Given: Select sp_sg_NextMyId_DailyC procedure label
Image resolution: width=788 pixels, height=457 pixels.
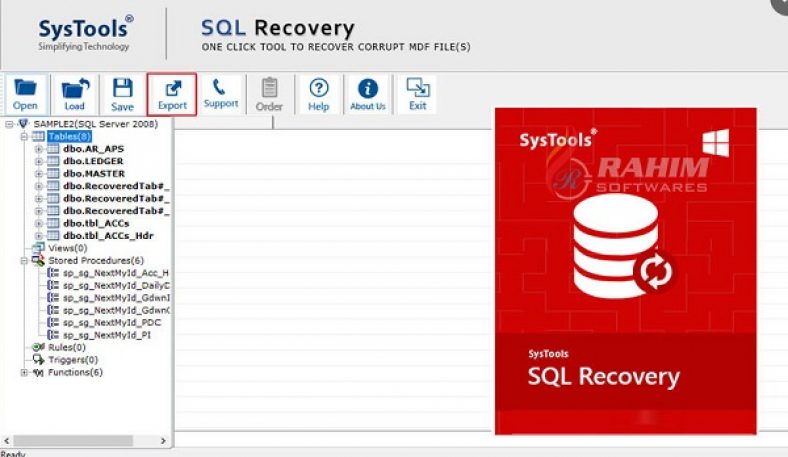Looking at the screenshot, I should tap(116, 285).
